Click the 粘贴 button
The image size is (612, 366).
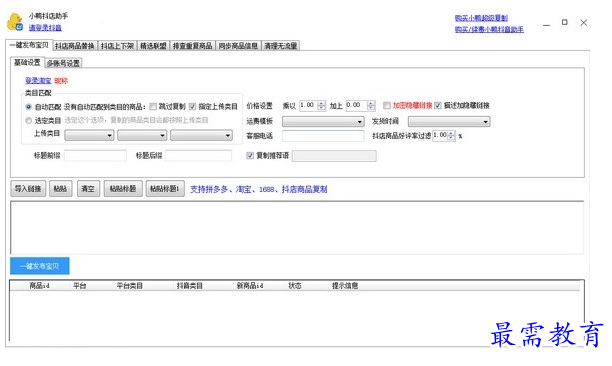pyautogui.click(x=60, y=189)
